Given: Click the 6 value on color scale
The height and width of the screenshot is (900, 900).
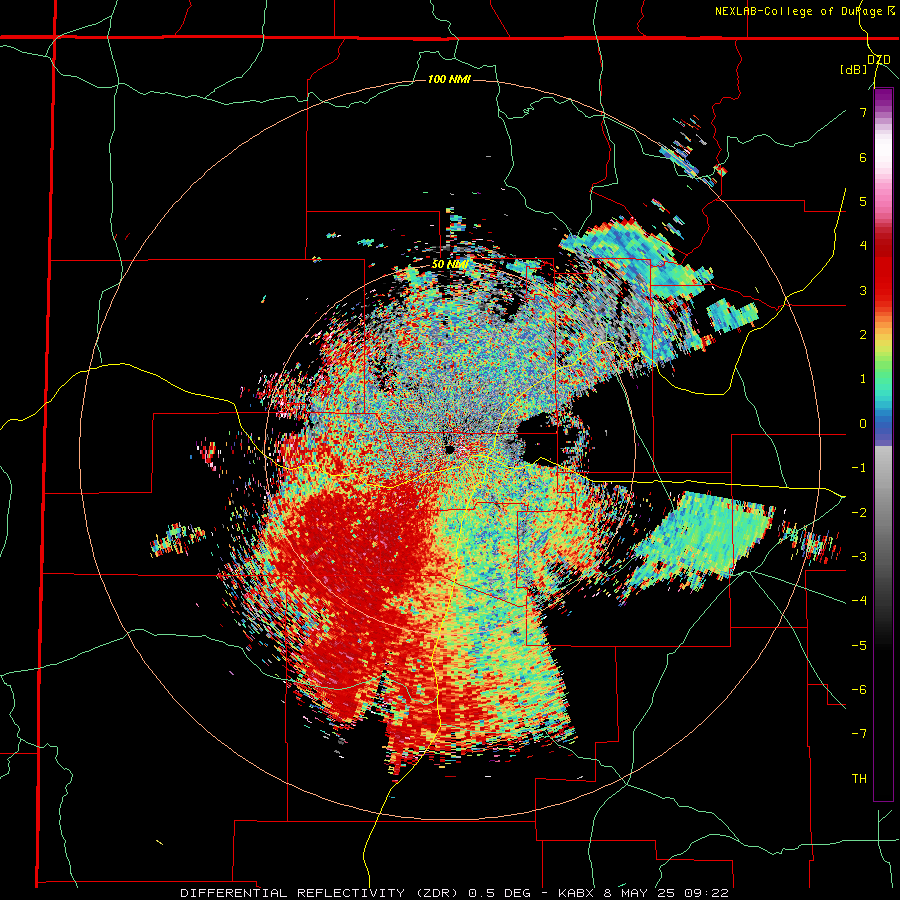Looking at the screenshot, I should [x=863, y=157].
